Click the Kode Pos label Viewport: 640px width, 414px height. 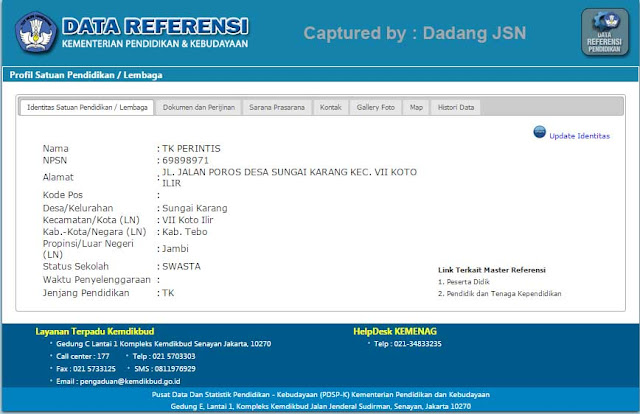pos(62,195)
